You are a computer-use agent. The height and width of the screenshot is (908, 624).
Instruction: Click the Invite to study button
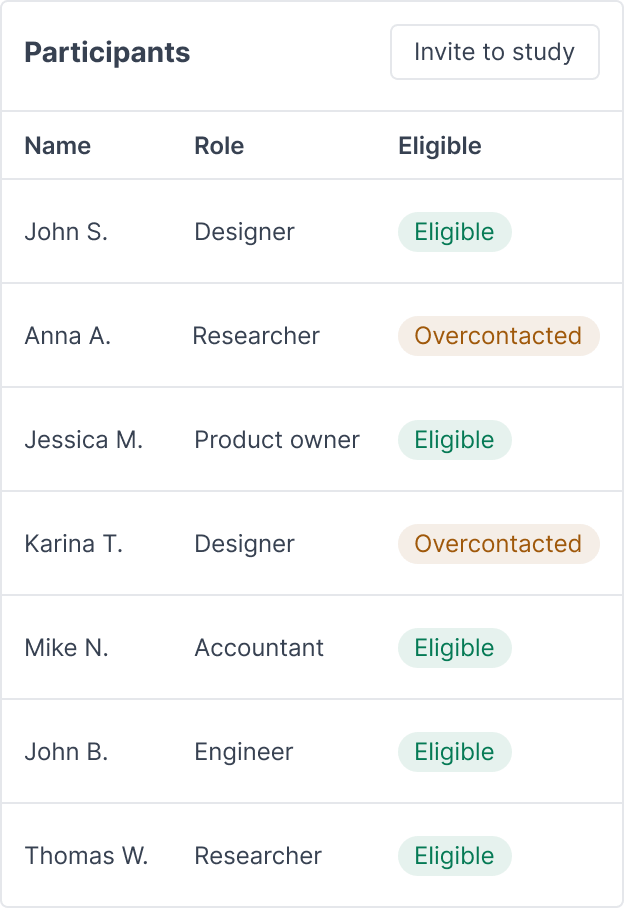(495, 52)
